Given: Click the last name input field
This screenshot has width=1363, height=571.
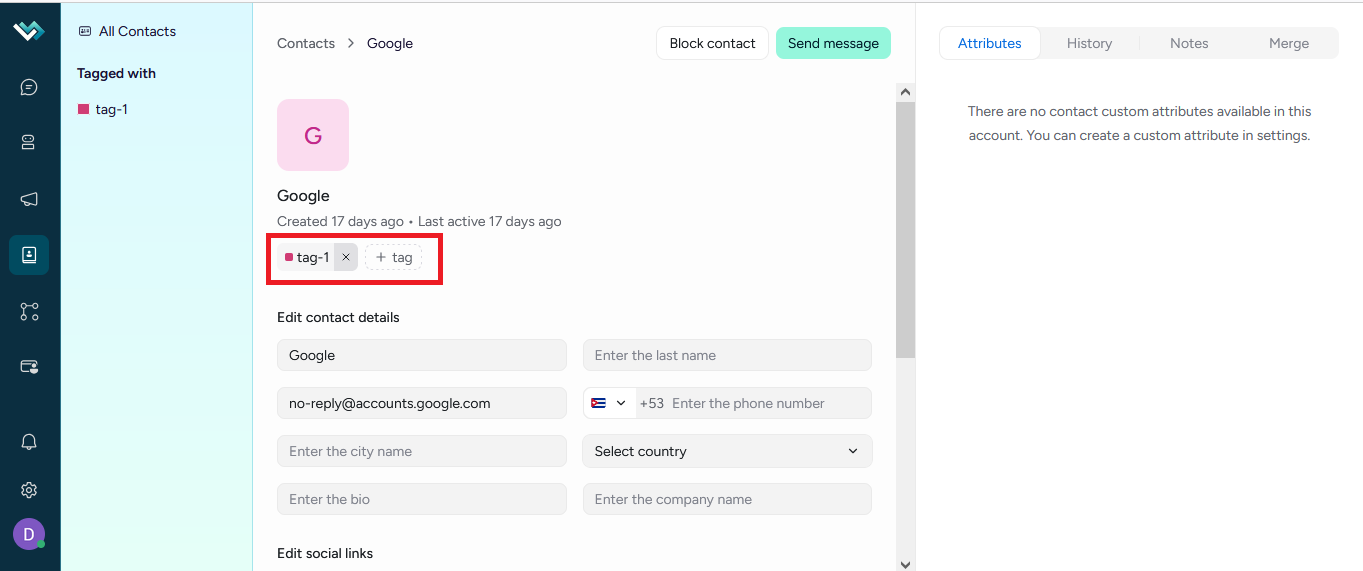Looking at the screenshot, I should tap(727, 355).
